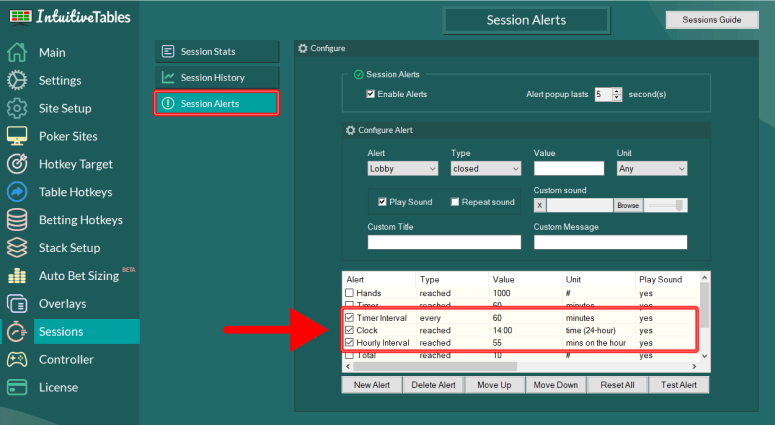This screenshot has height=425, width=775.
Task: Click the 'mins on the hour' cell
Action: (596, 342)
